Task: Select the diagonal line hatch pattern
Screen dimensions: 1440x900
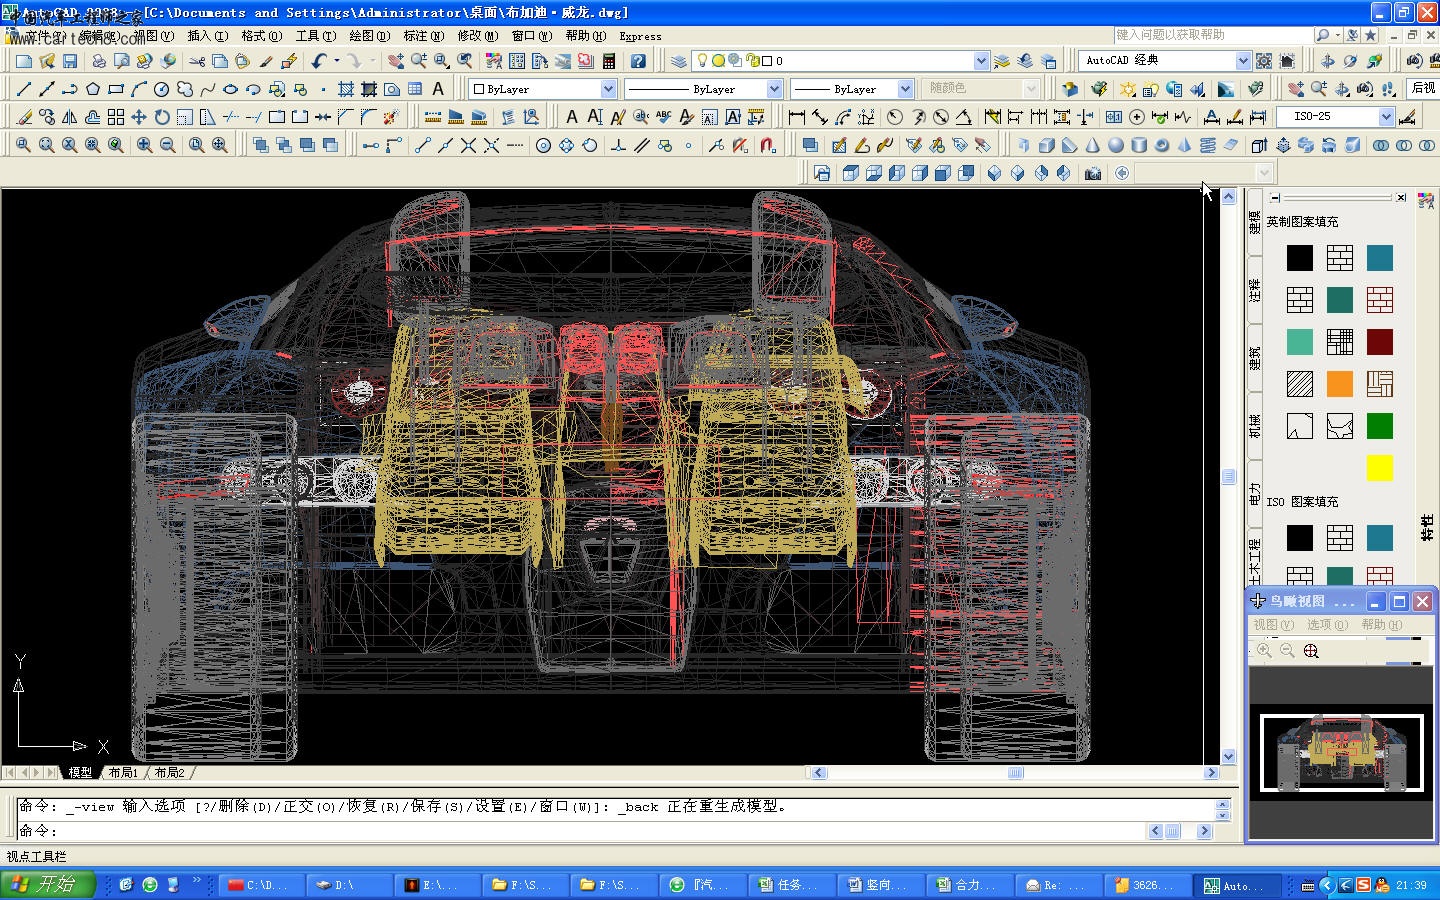Action: 1300,384
